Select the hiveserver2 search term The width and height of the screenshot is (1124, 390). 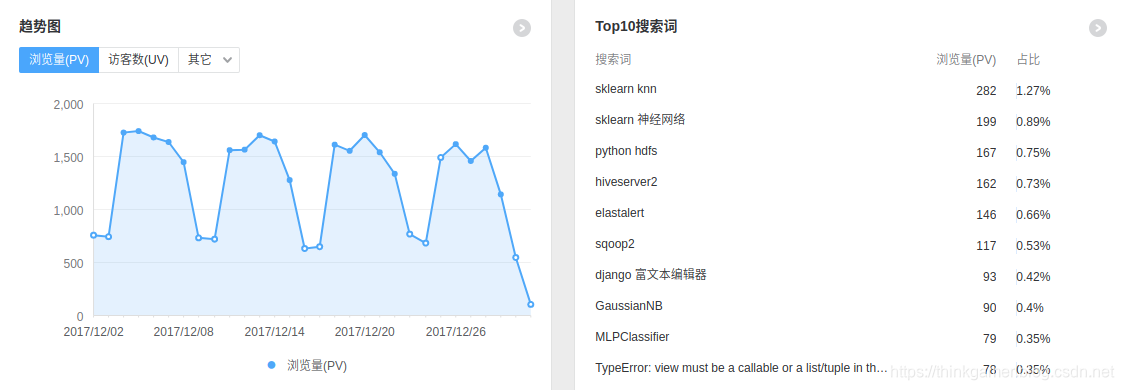coord(626,181)
